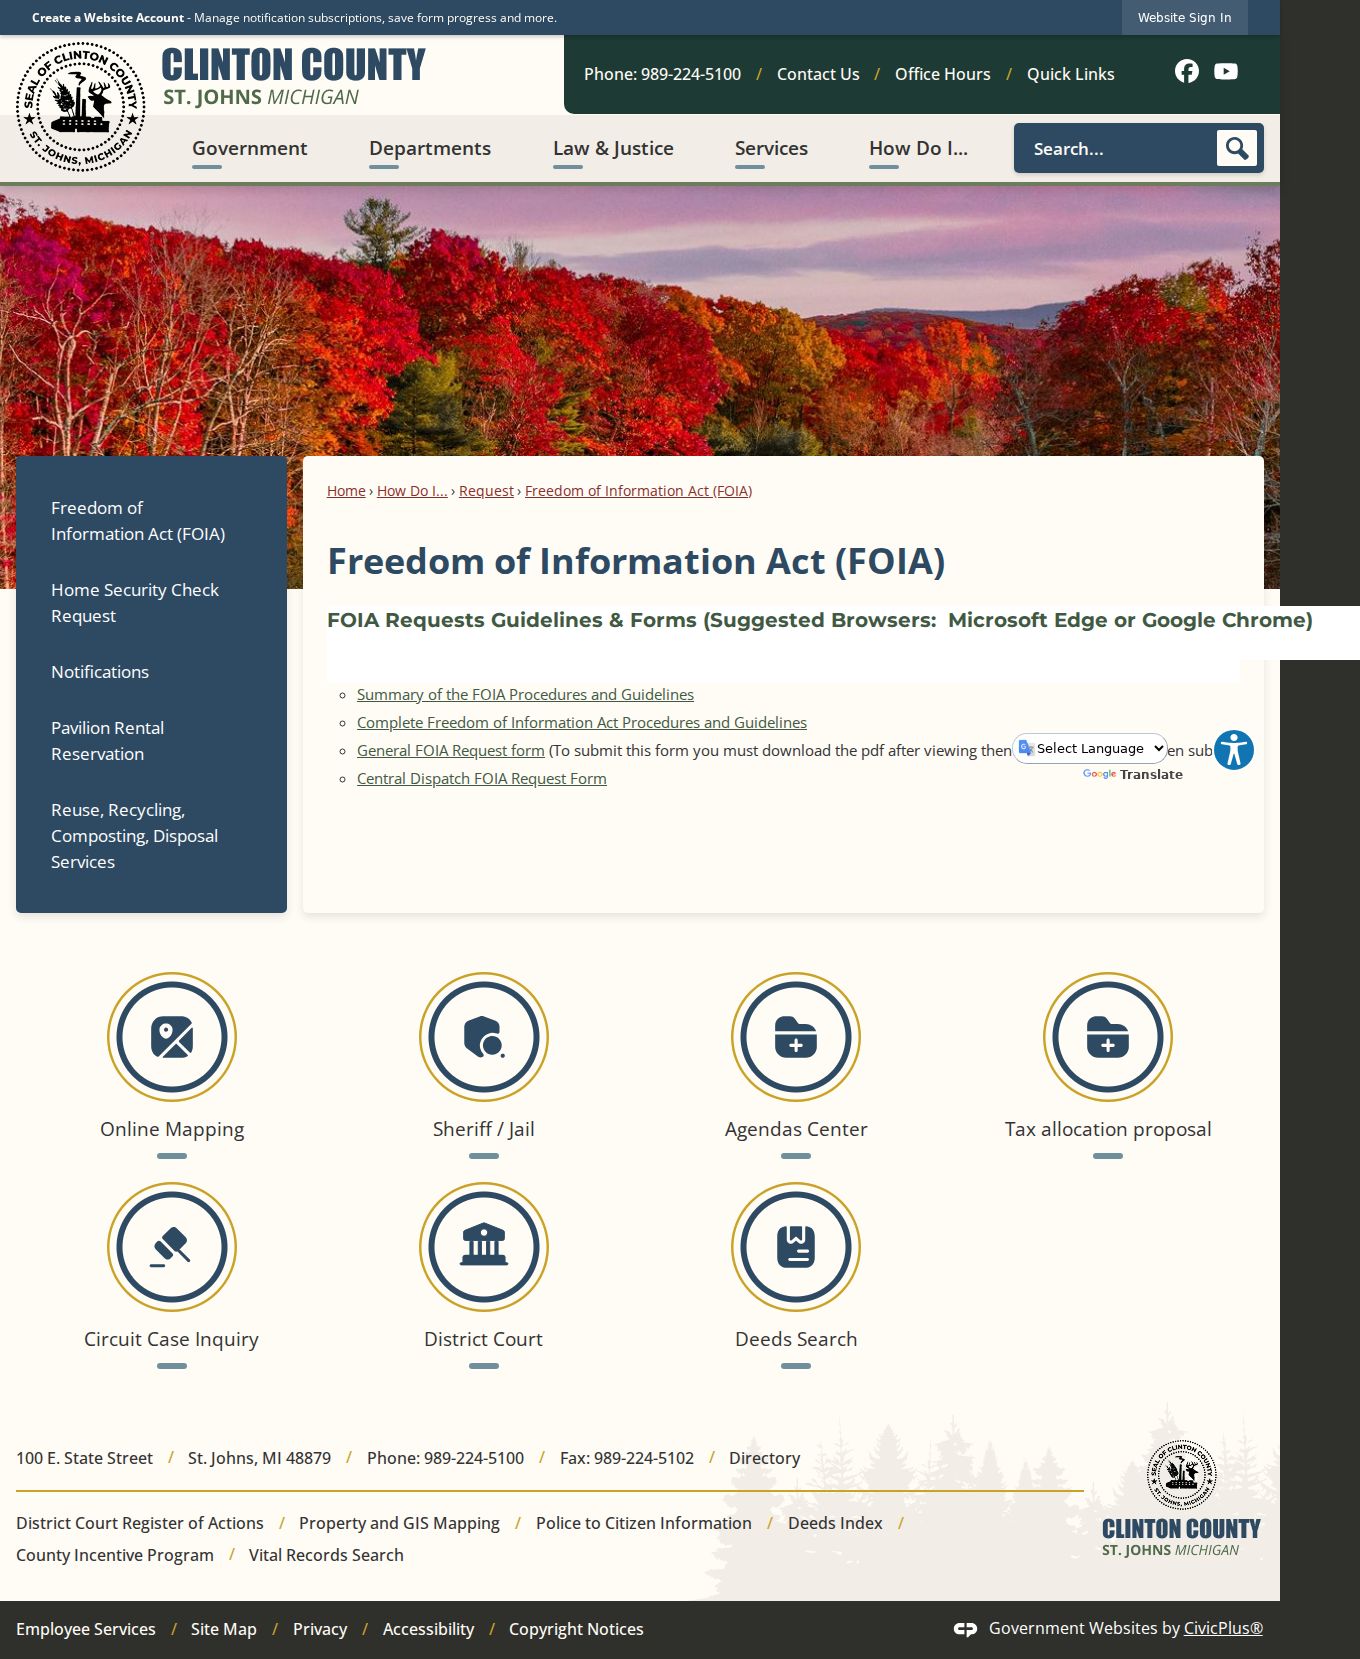Click the Clinton County seal logo in header
This screenshot has height=1659, width=1360.
(81, 107)
